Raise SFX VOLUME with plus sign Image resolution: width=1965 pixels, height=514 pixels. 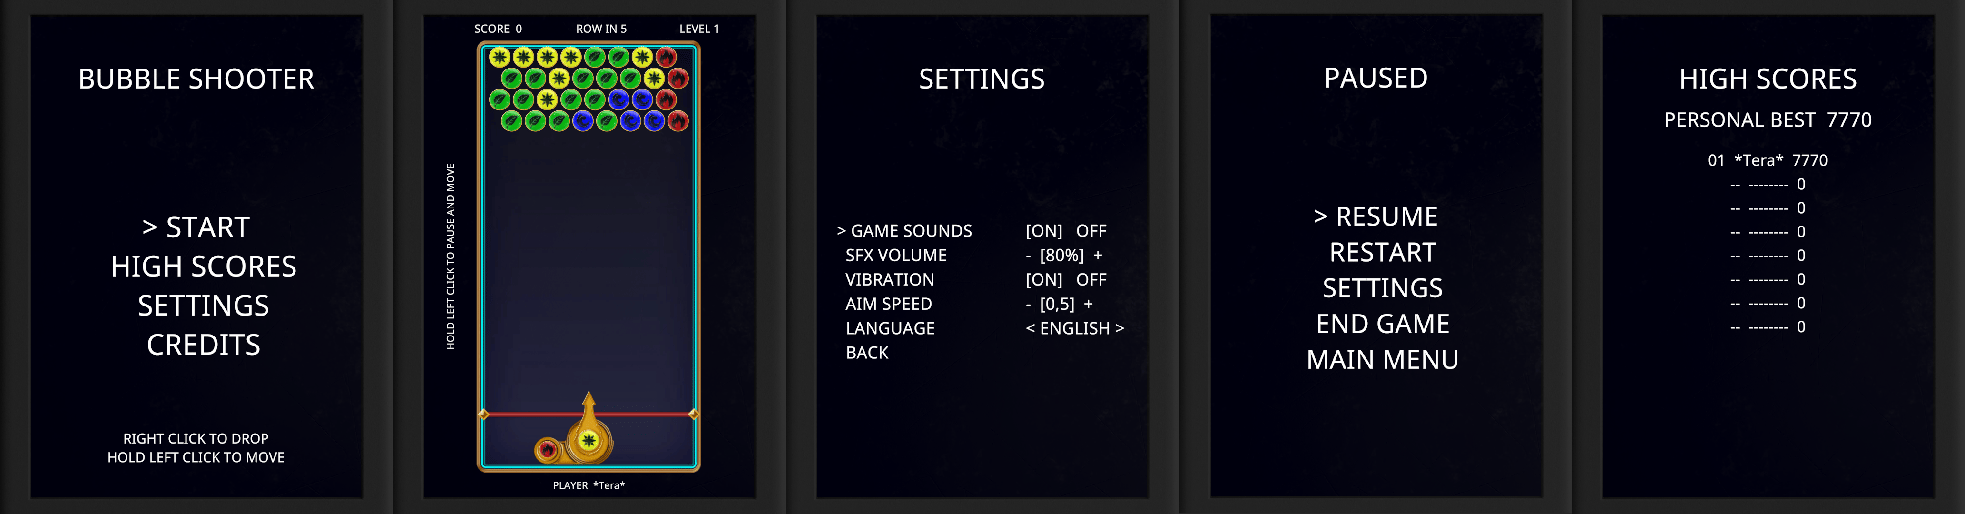click(x=1098, y=255)
